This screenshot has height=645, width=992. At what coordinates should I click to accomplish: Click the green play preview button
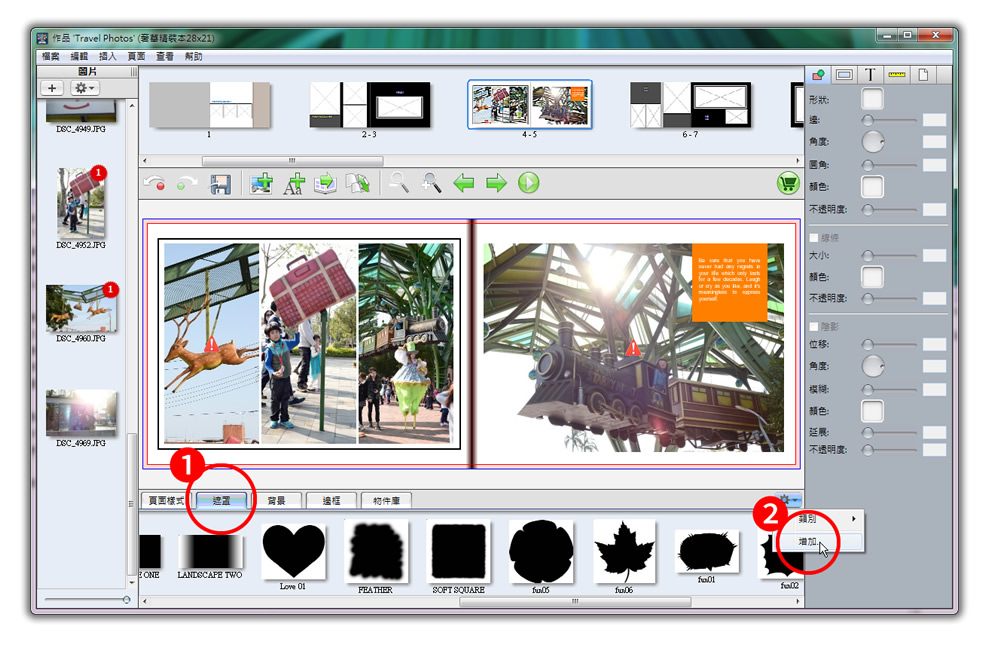pyautogui.click(x=528, y=183)
